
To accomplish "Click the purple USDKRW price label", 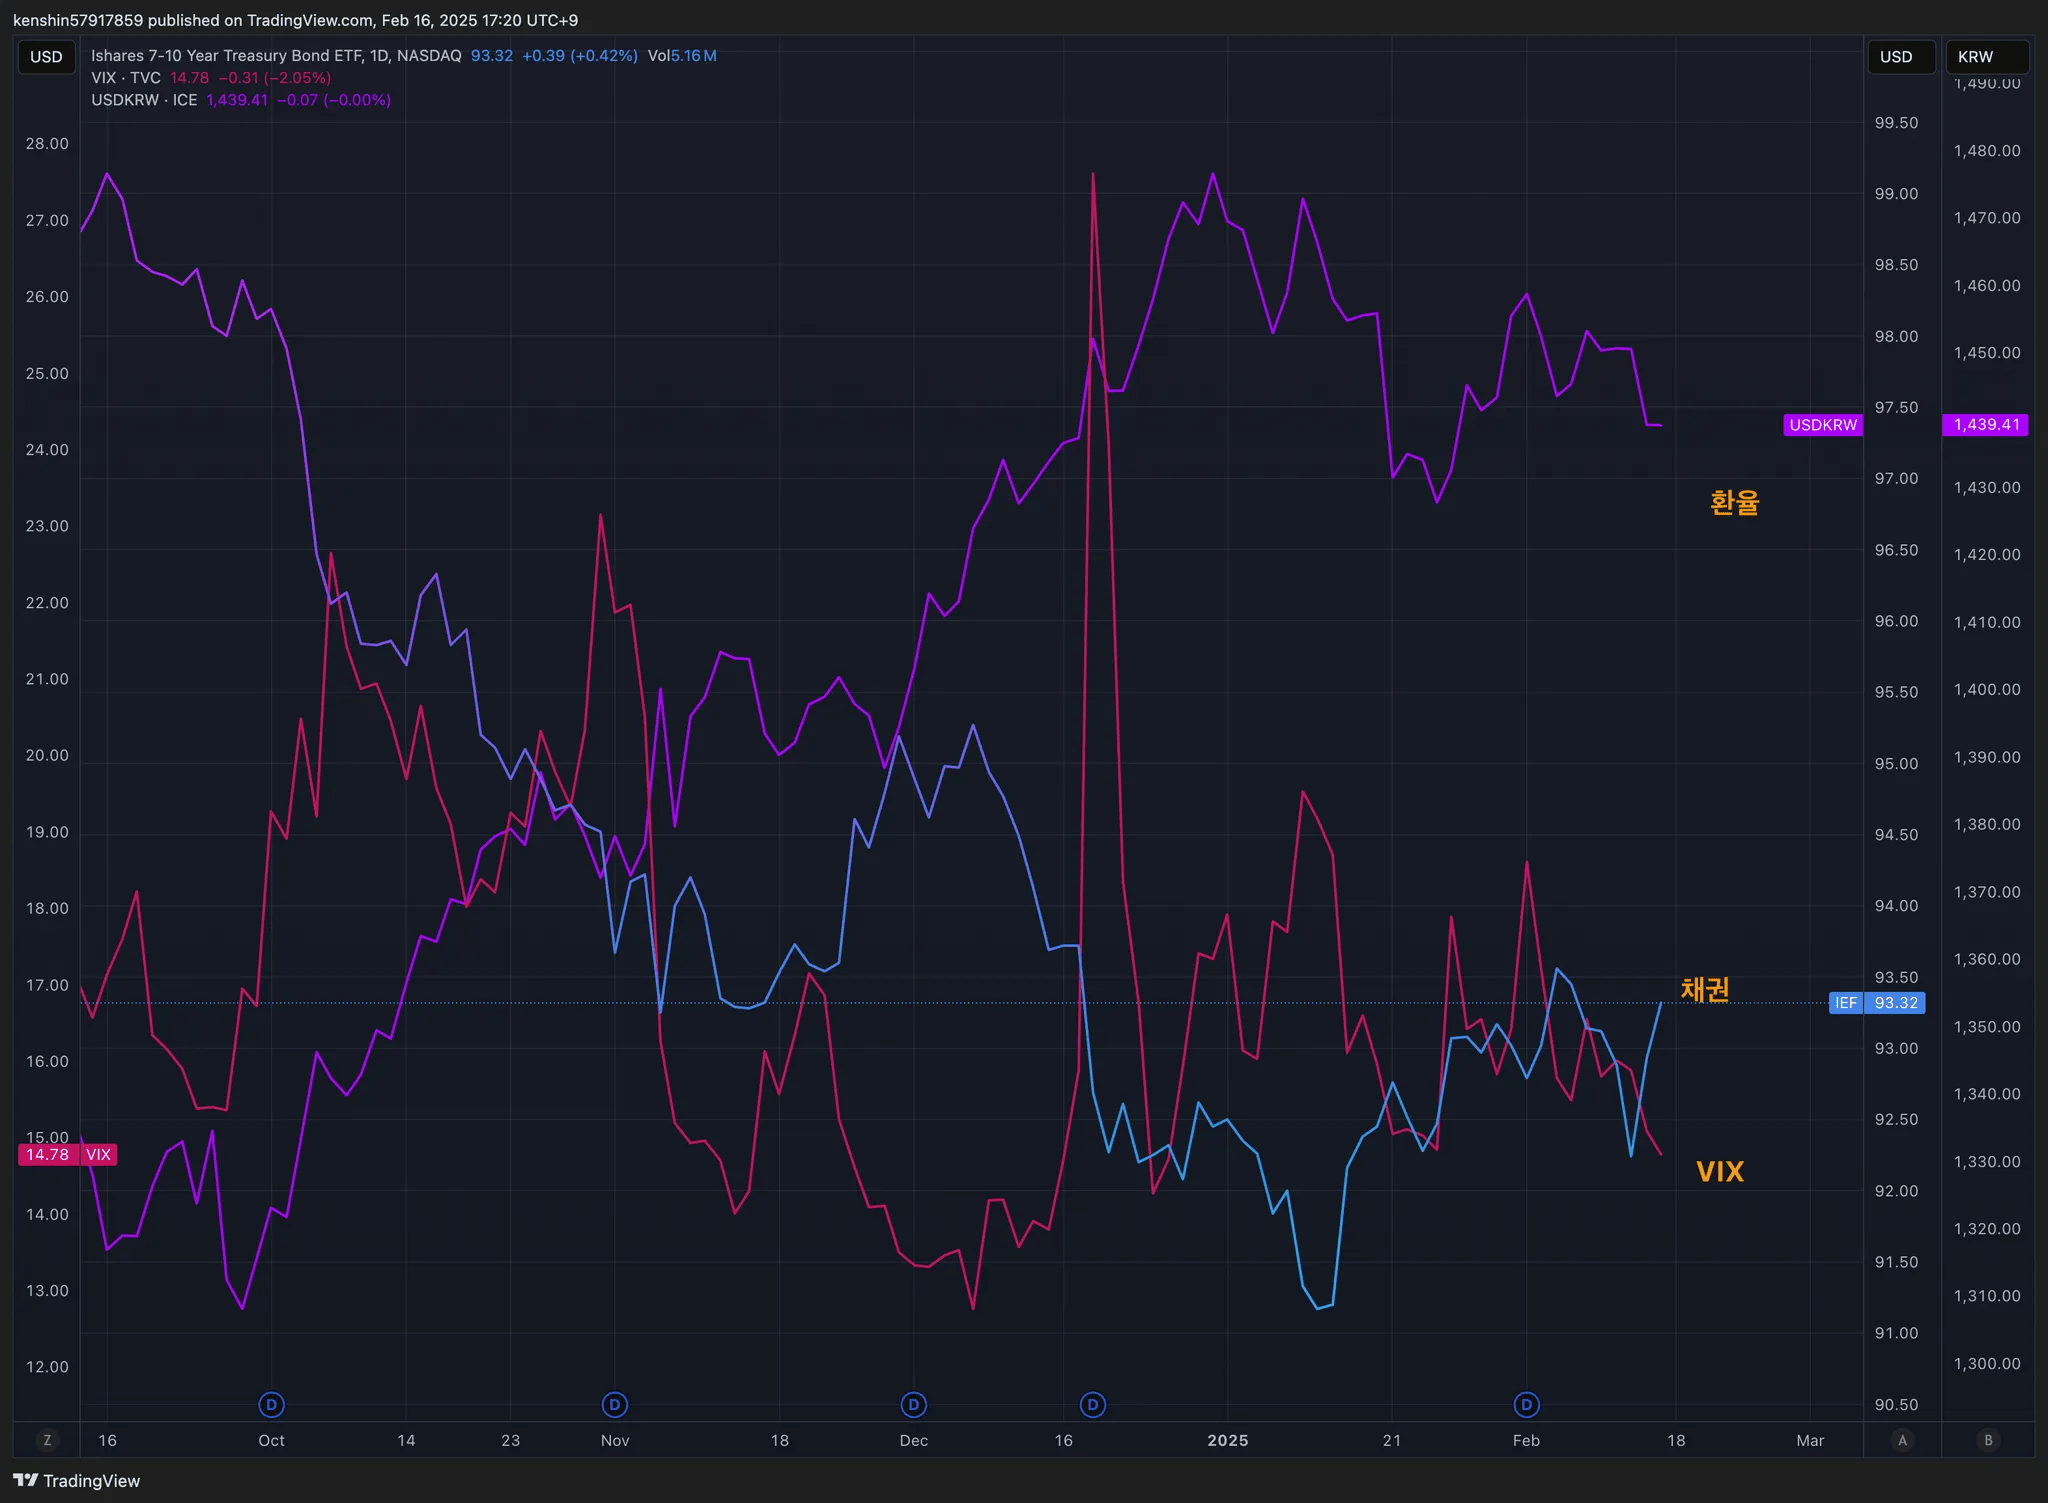I will pos(1822,425).
